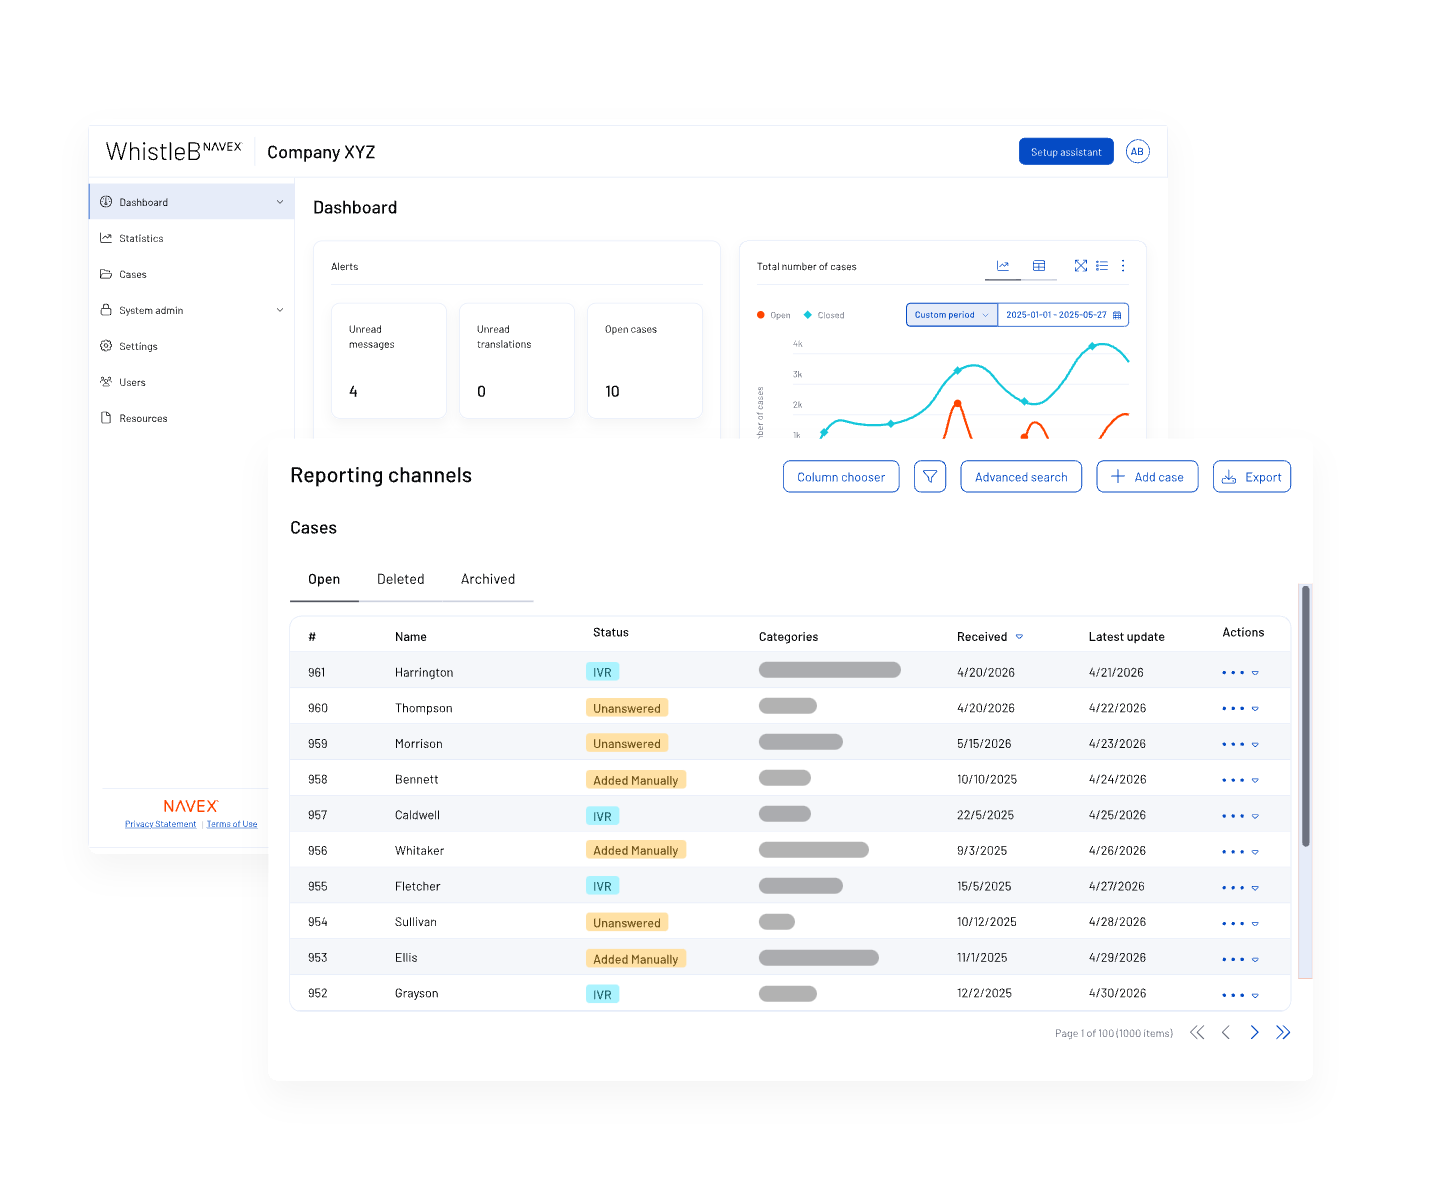Open actions dots for case 960 Thompson

tap(1233, 709)
